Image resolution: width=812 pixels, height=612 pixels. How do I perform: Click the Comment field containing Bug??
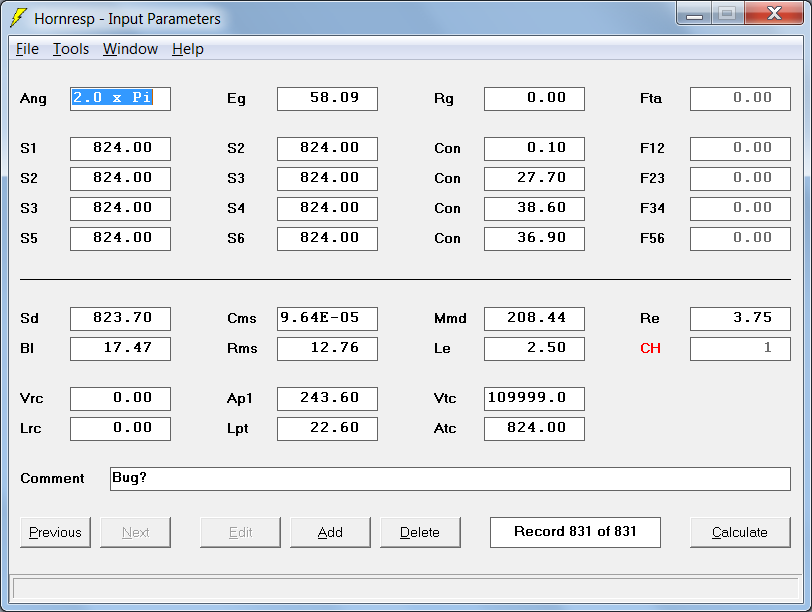(451, 479)
